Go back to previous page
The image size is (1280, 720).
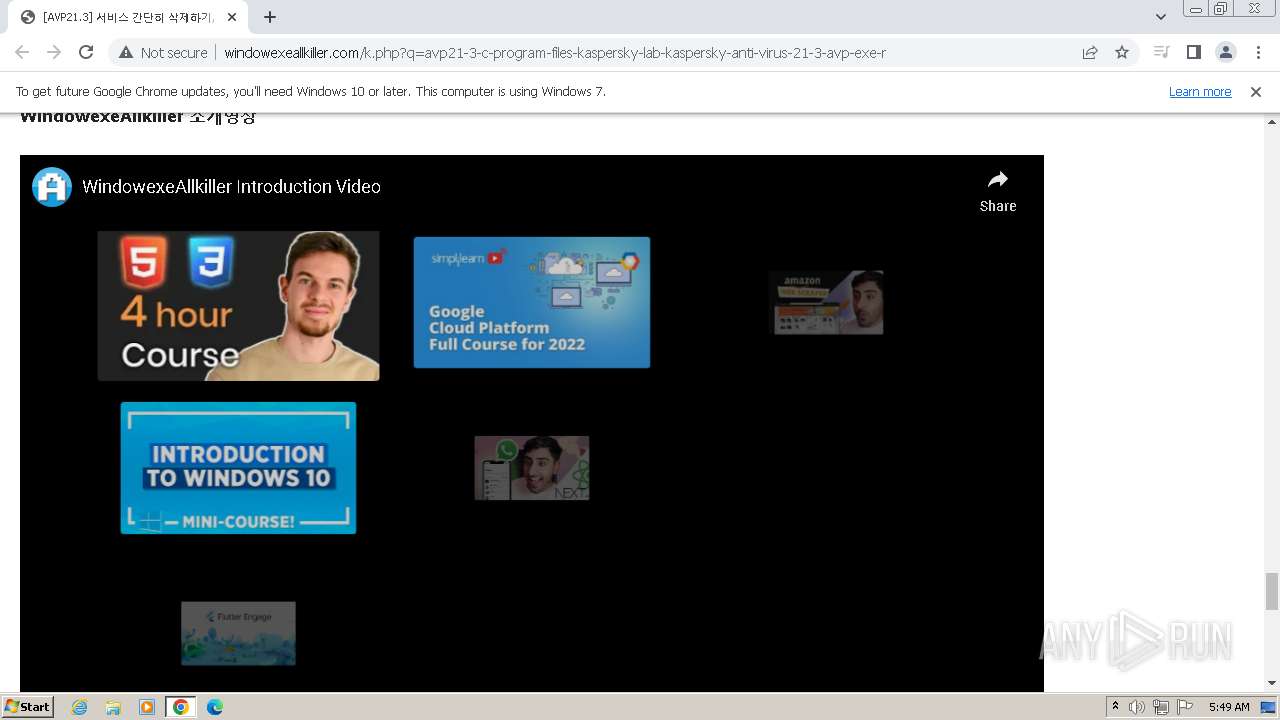click(22, 53)
